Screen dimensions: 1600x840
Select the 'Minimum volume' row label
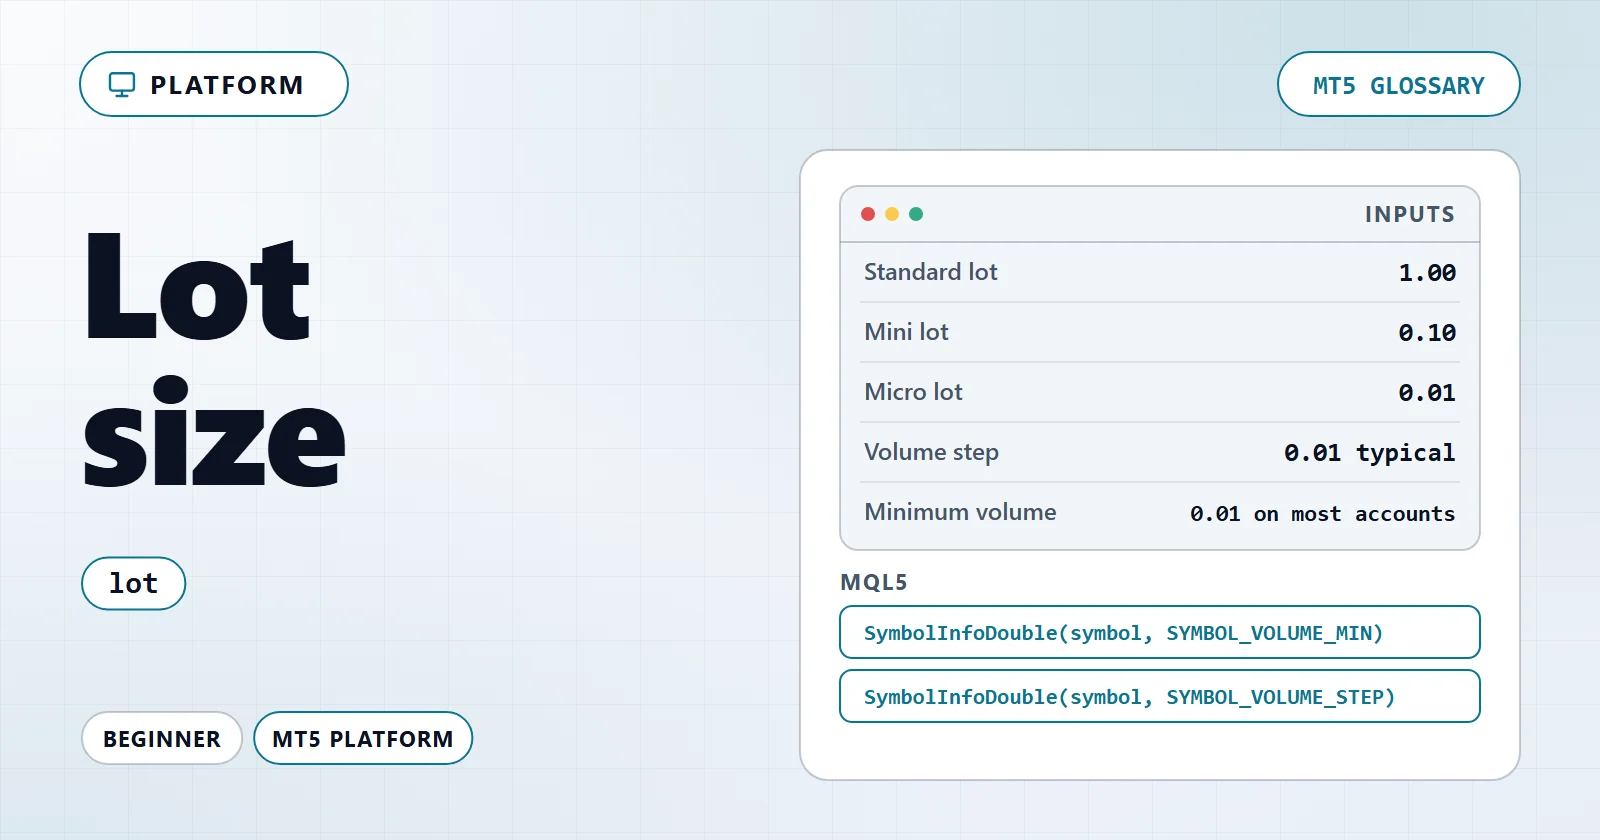960,512
